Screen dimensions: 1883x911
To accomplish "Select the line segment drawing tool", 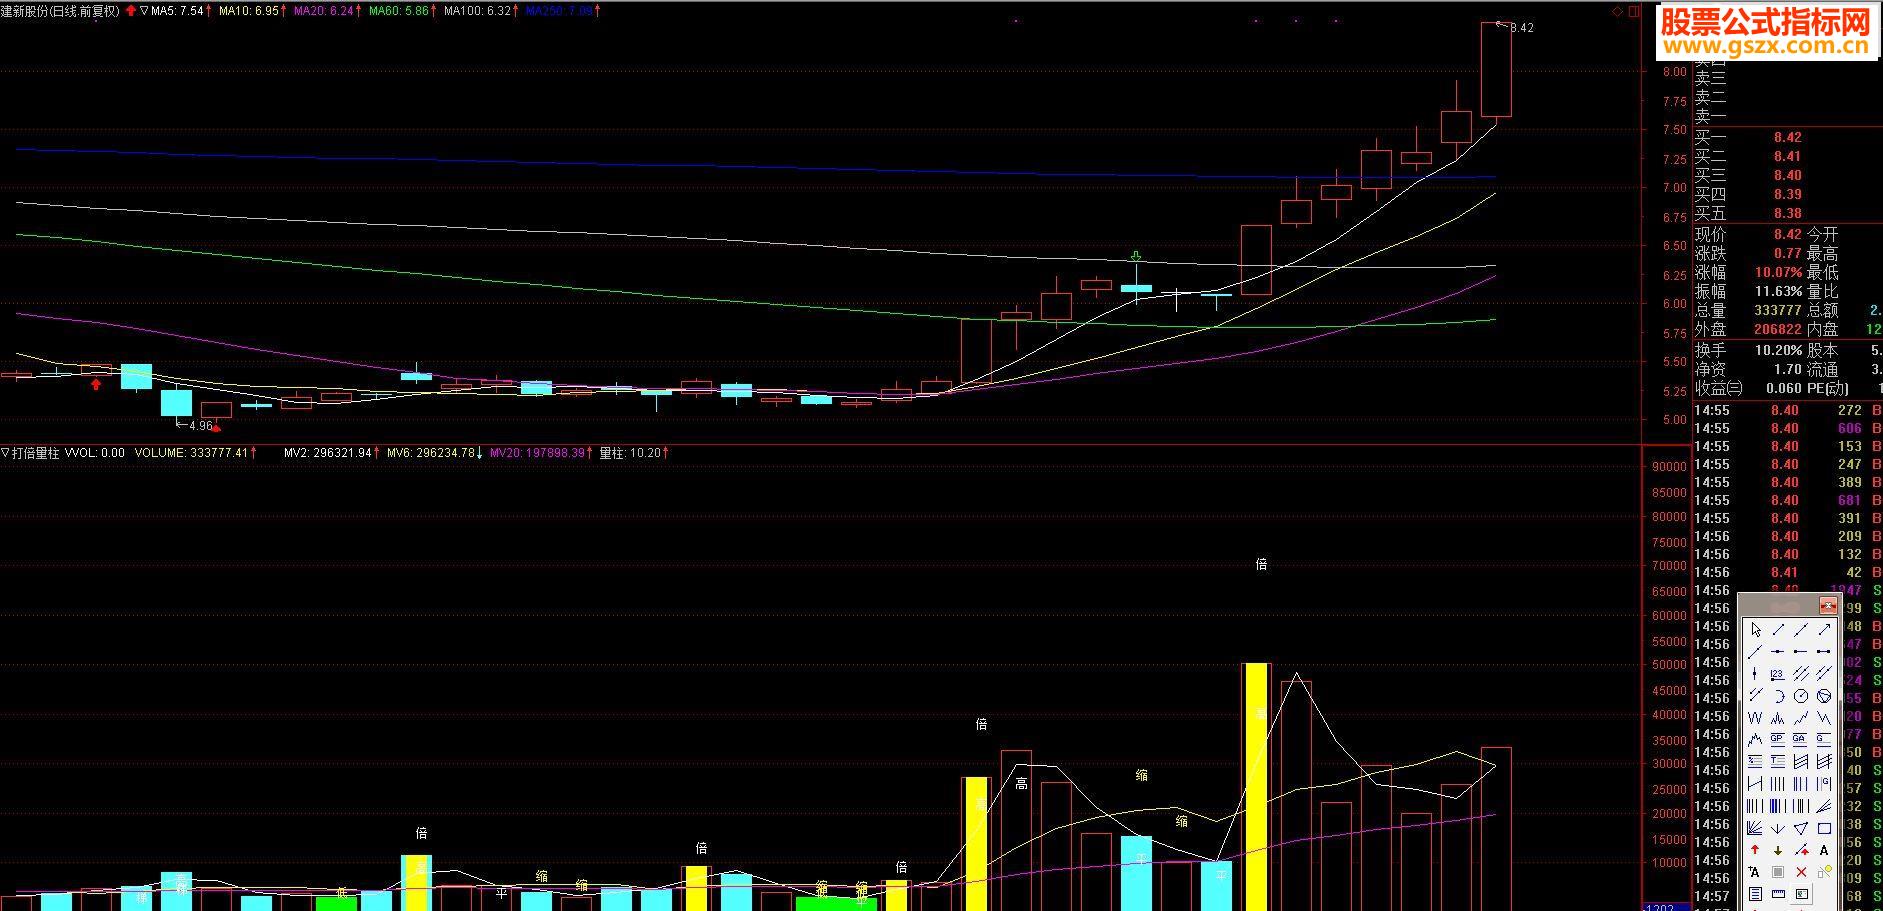I will (1778, 630).
